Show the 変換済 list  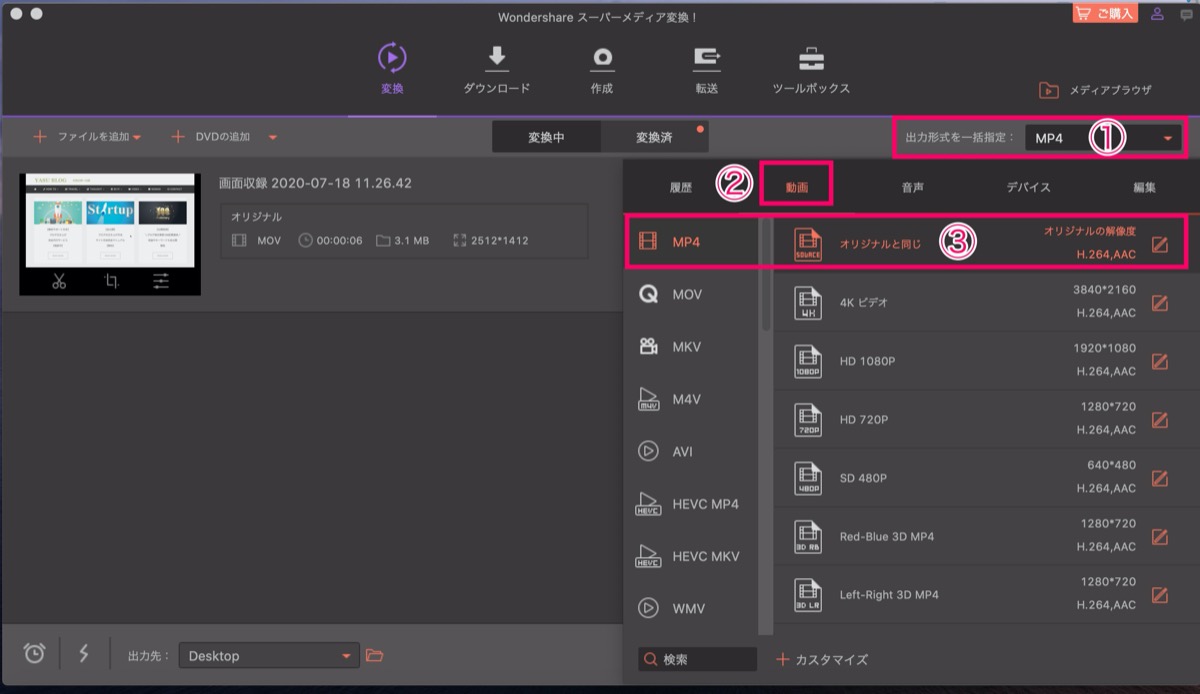[x=654, y=138]
